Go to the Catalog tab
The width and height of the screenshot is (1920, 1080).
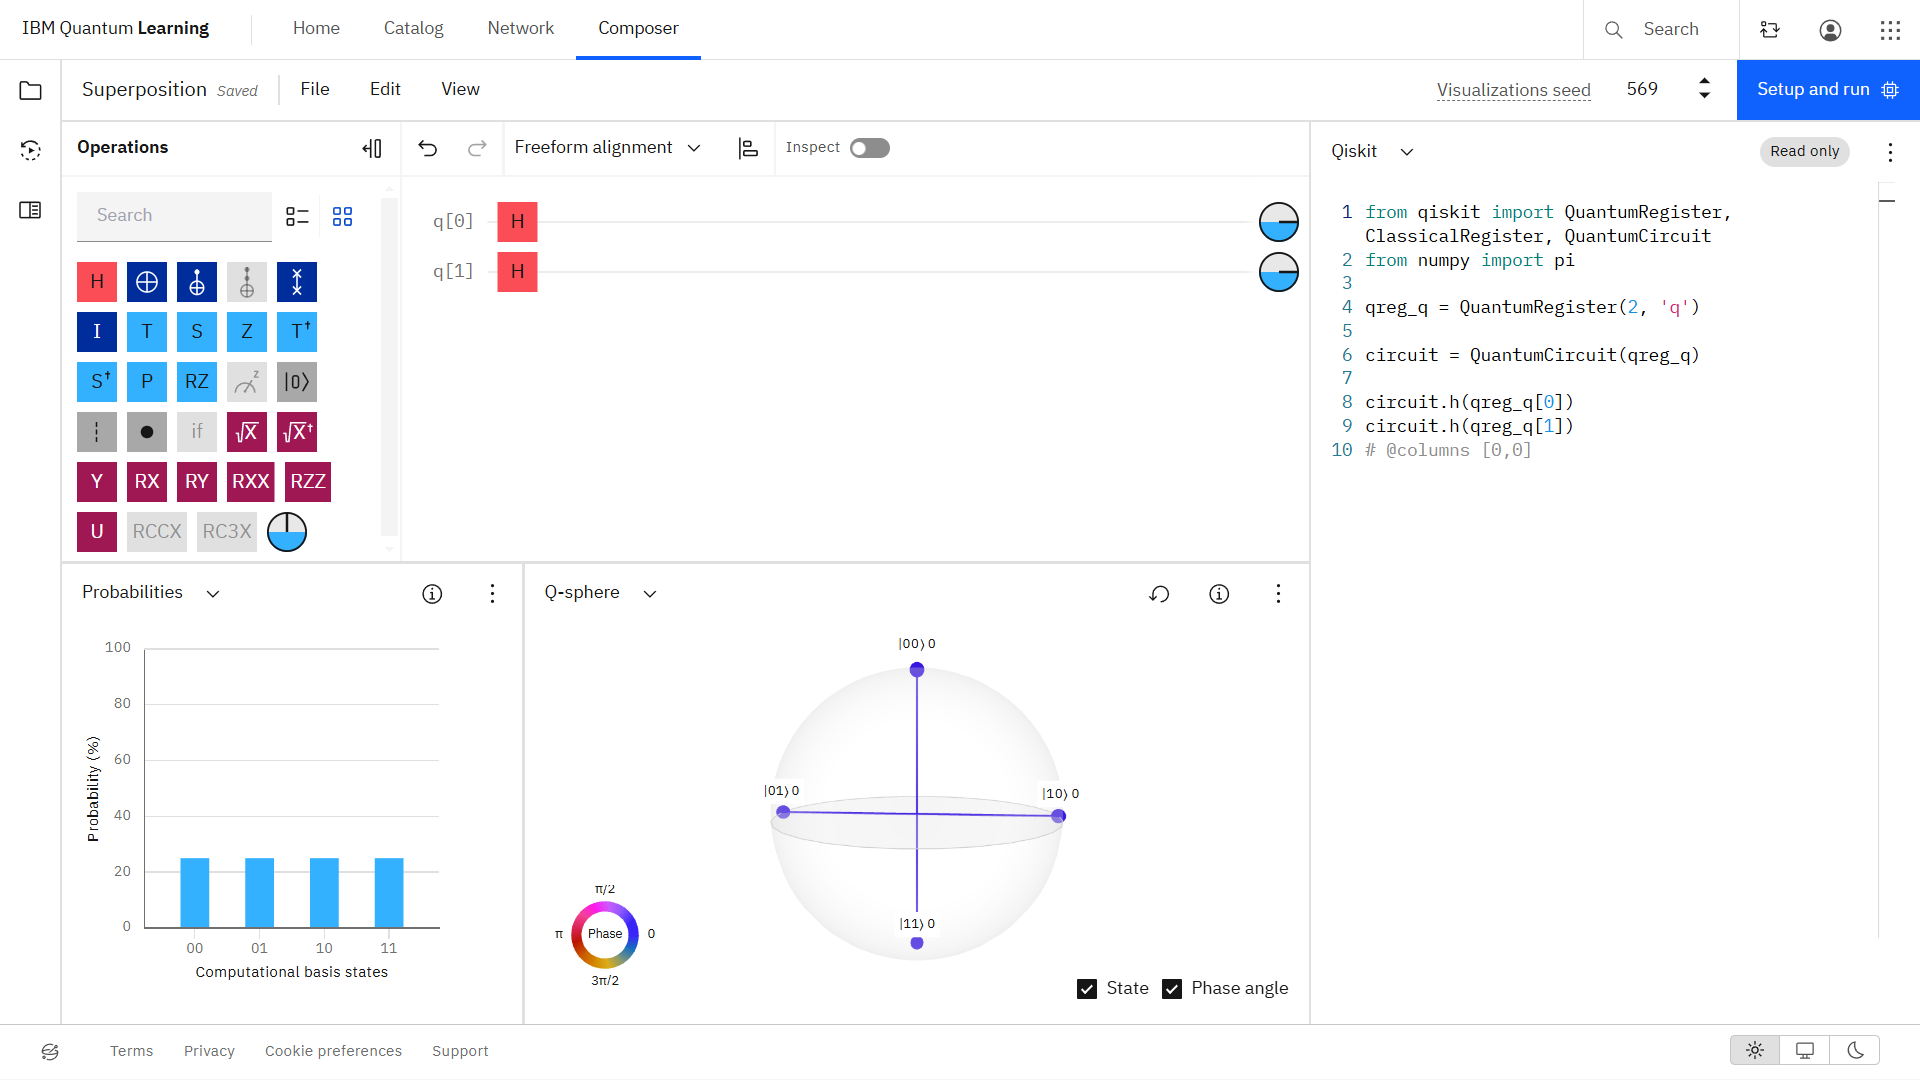point(413,29)
